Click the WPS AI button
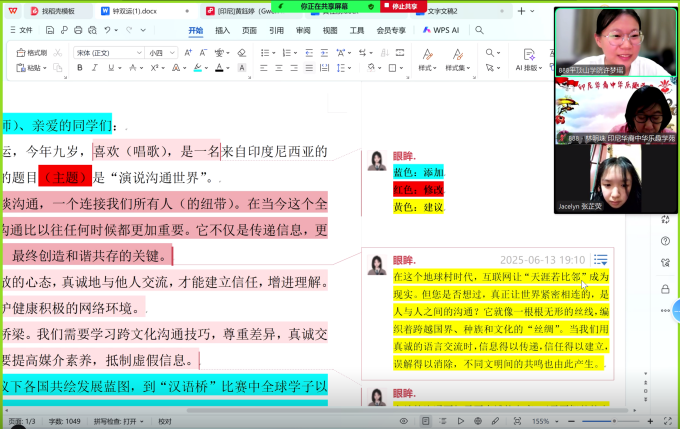 (441, 30)
